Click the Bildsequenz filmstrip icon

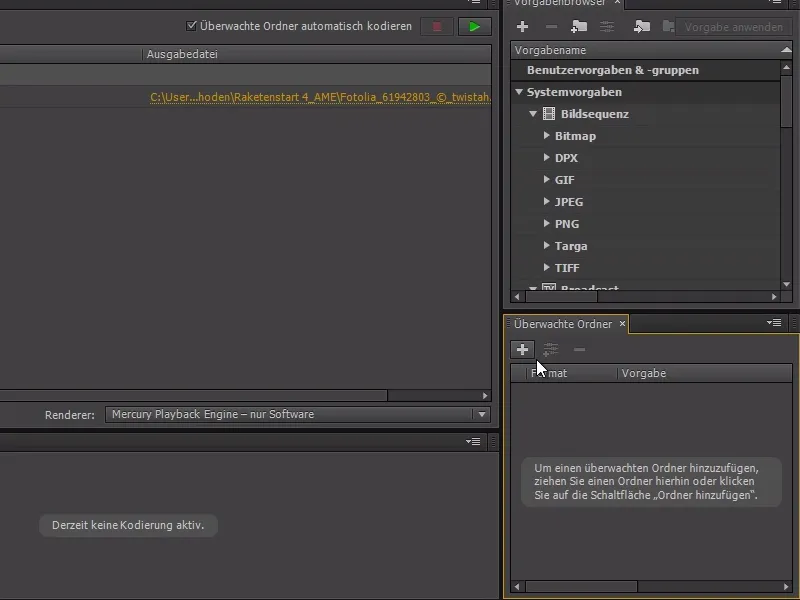click(x=549, y=114)
